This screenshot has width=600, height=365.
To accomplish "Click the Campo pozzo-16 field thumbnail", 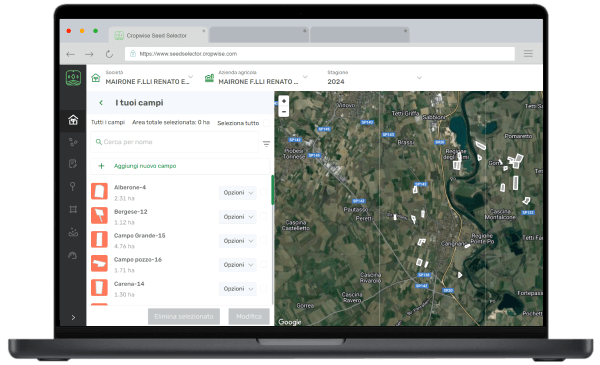I will coord(99,264).
